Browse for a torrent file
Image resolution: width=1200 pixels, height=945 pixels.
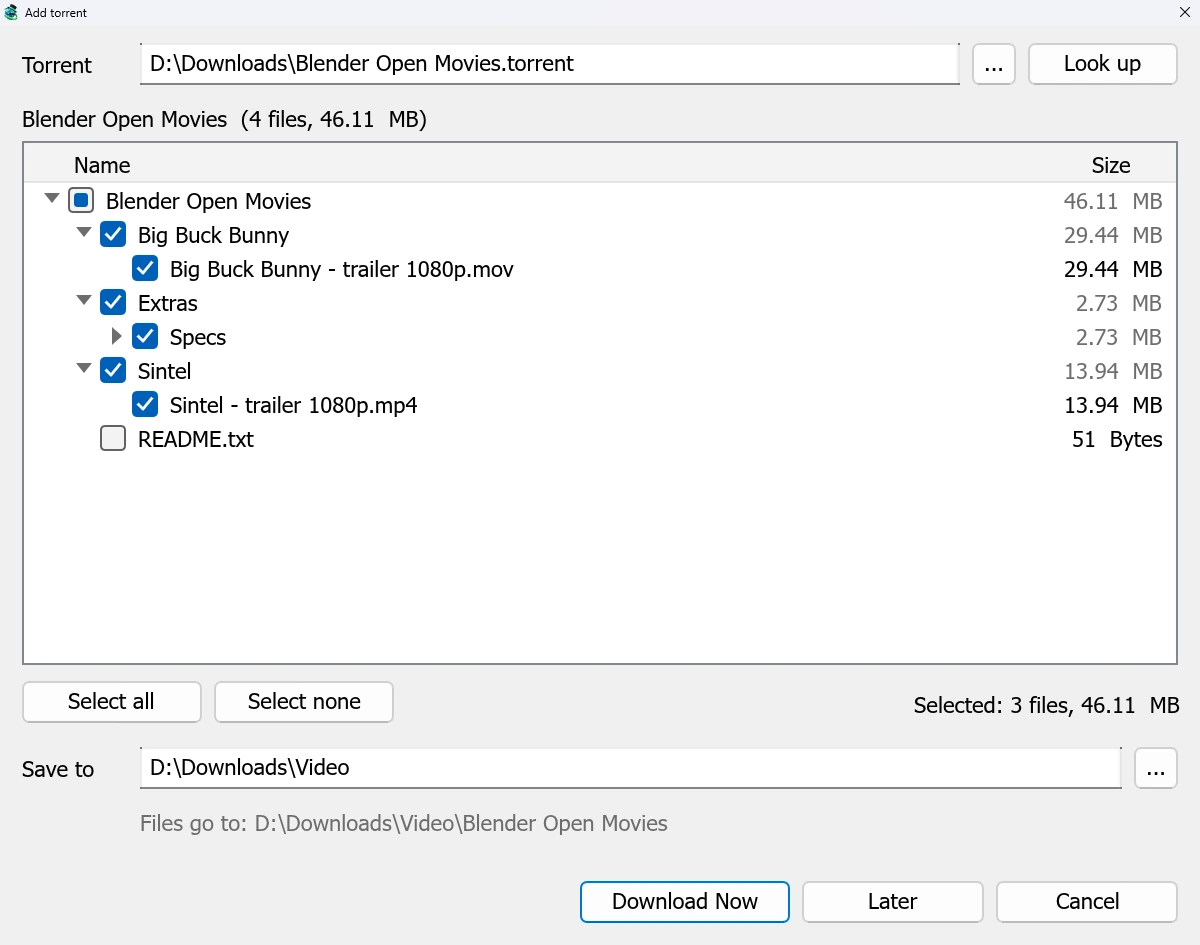pos(994,64)
